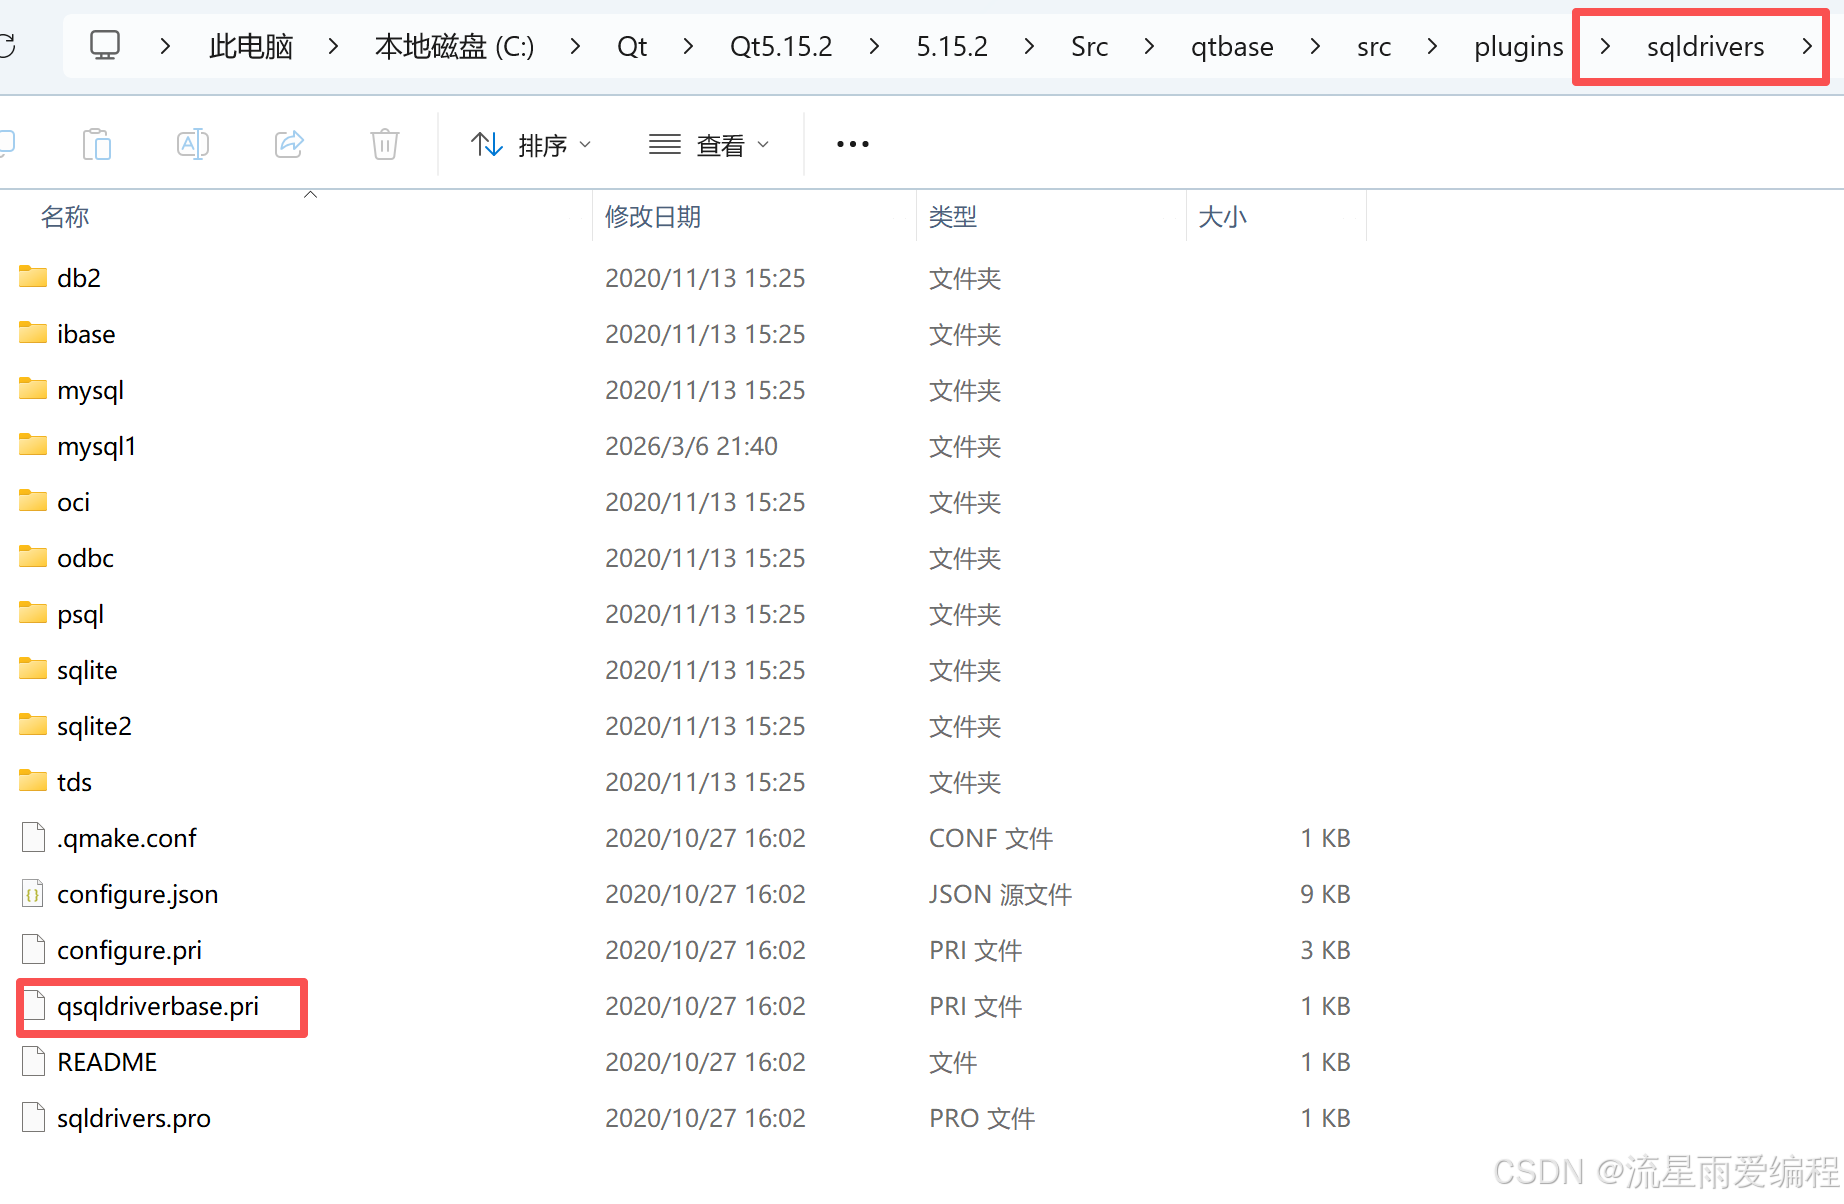Screen dimensions: 1844x1204
Task: Navigate to 此电脑 breadcrumb
Action: [251, 46]
